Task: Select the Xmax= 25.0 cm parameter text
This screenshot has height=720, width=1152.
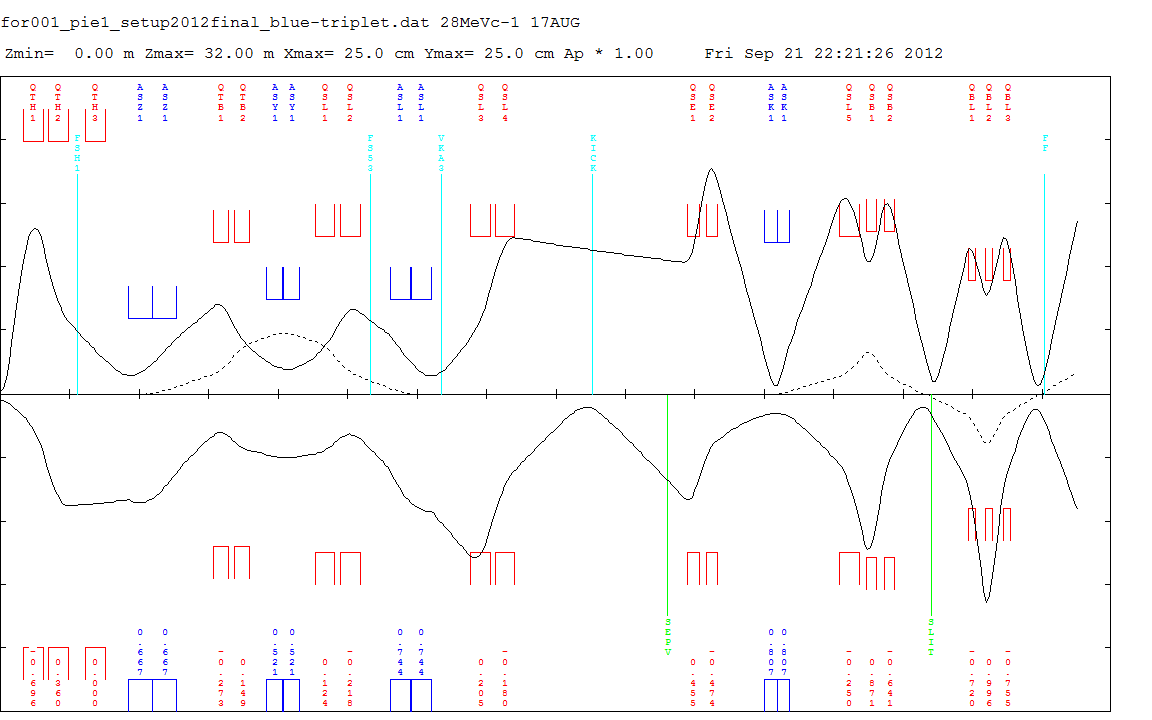Action: coord(333,53)
